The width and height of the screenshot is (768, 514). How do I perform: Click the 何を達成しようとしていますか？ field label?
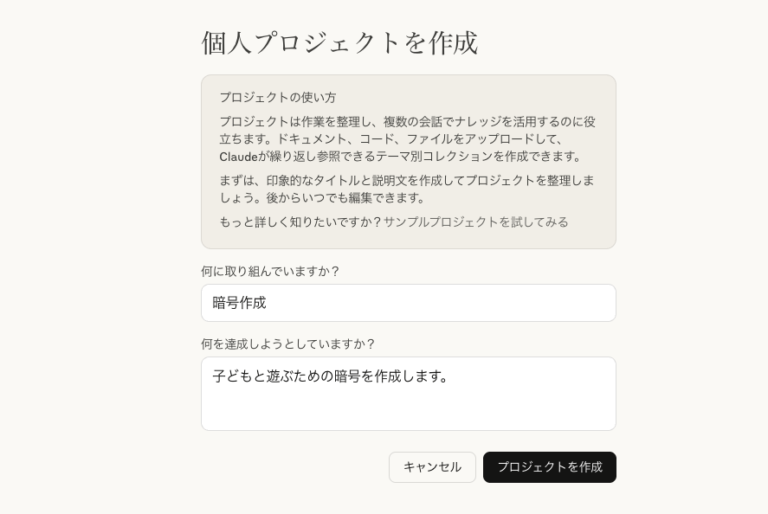coord(288,344)
